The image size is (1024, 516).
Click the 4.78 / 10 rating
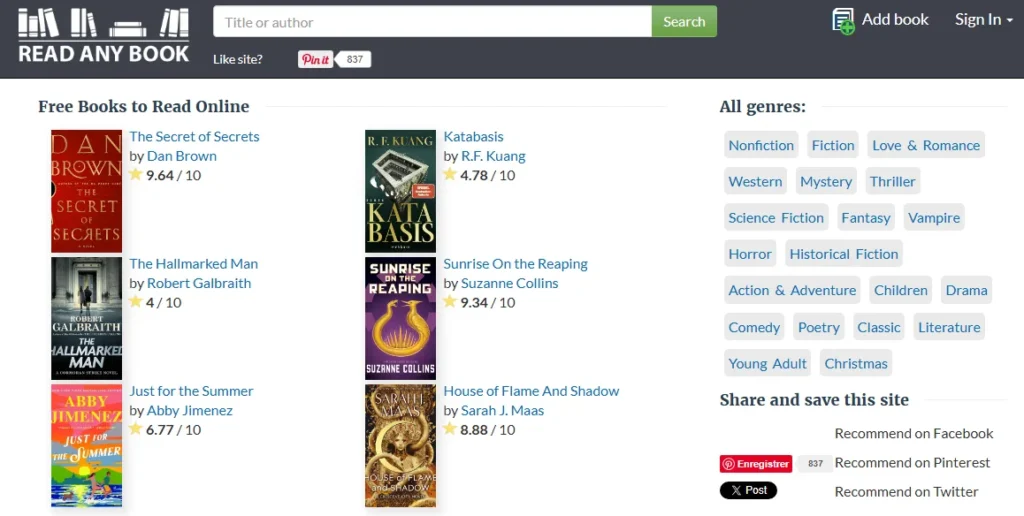487,176
